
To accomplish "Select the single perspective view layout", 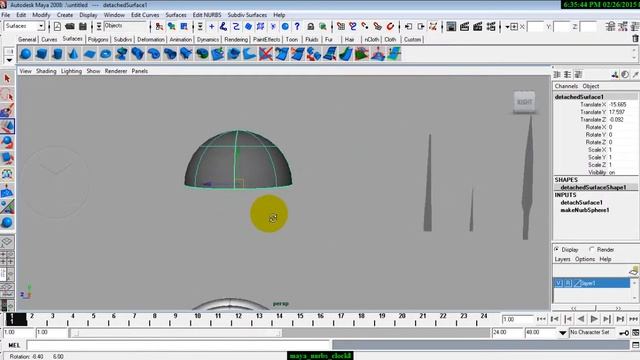I will coord(7,242).
